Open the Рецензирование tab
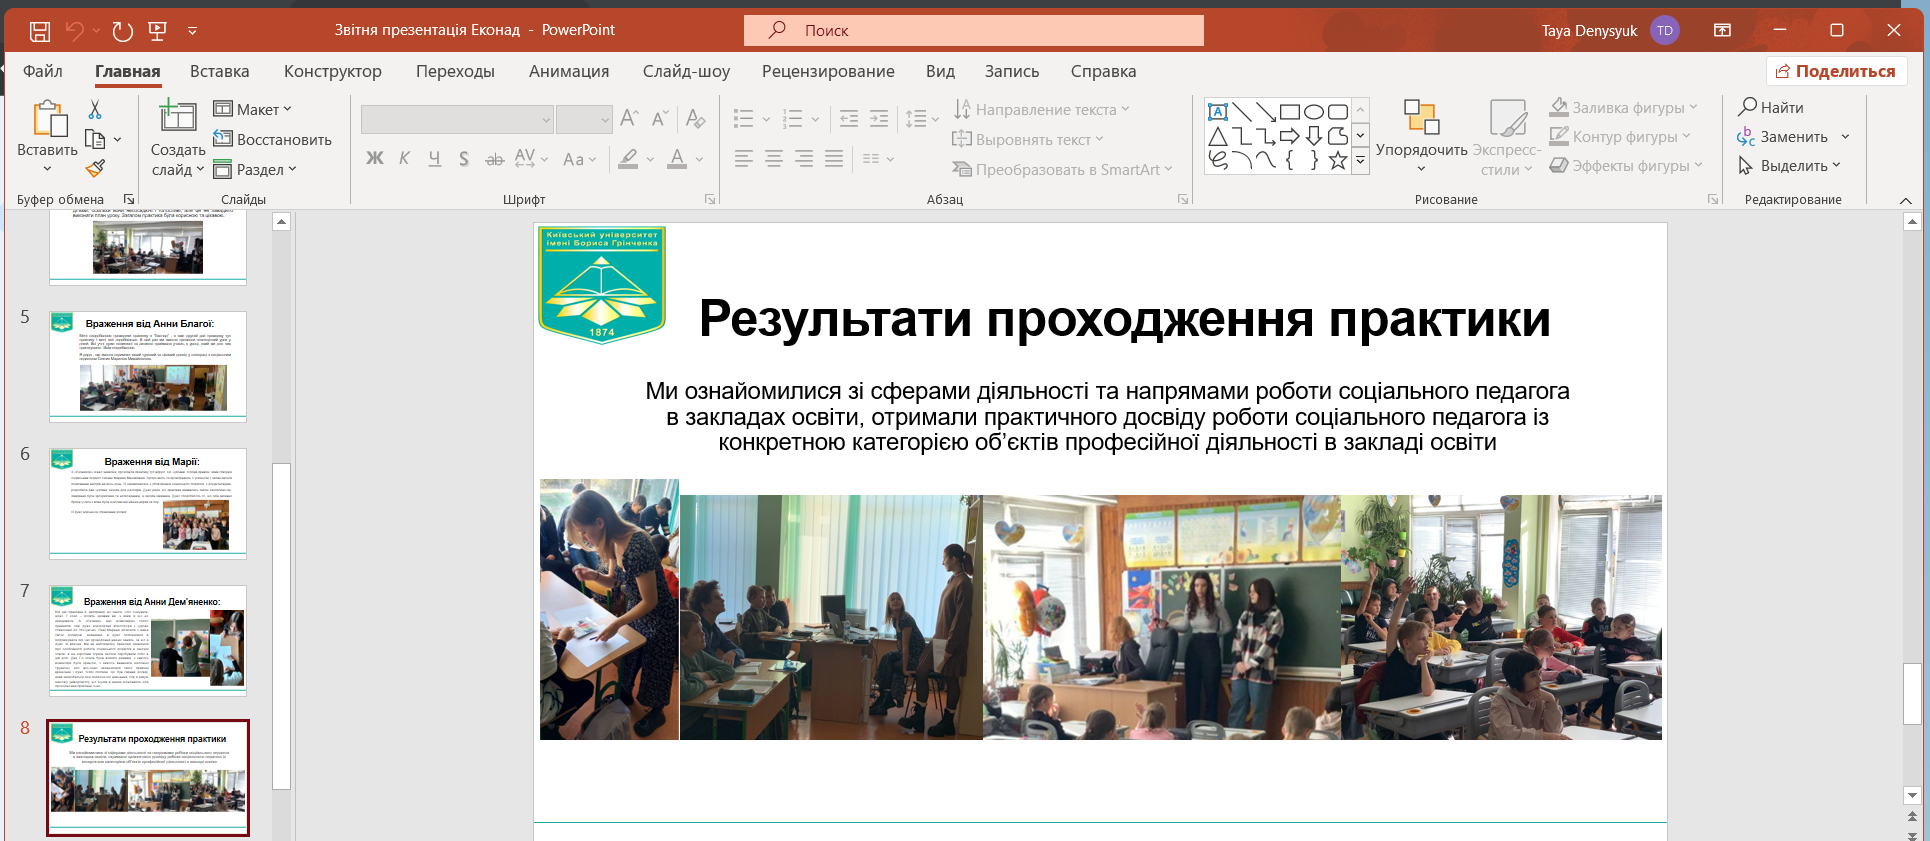 [x=828, y=71]
